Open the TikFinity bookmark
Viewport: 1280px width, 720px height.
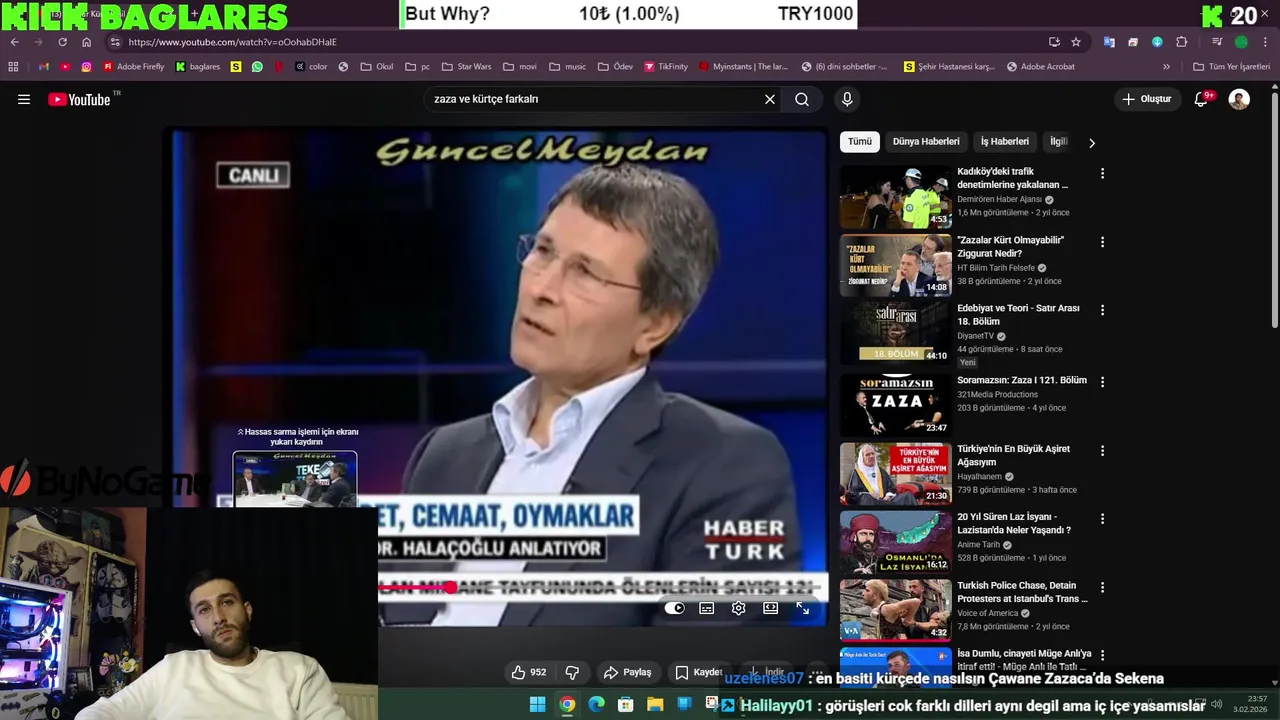click(666, 67)
